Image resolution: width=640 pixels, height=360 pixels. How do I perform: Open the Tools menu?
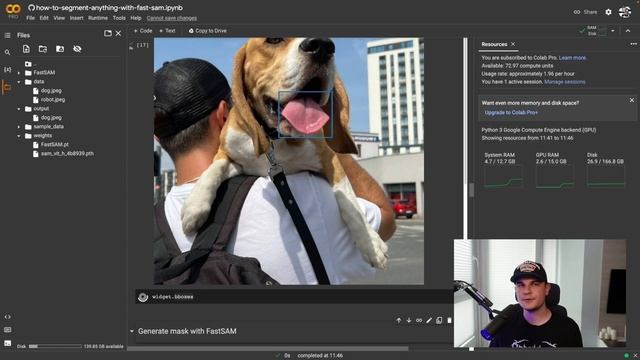pyautogui.click(x=119, y=18)
